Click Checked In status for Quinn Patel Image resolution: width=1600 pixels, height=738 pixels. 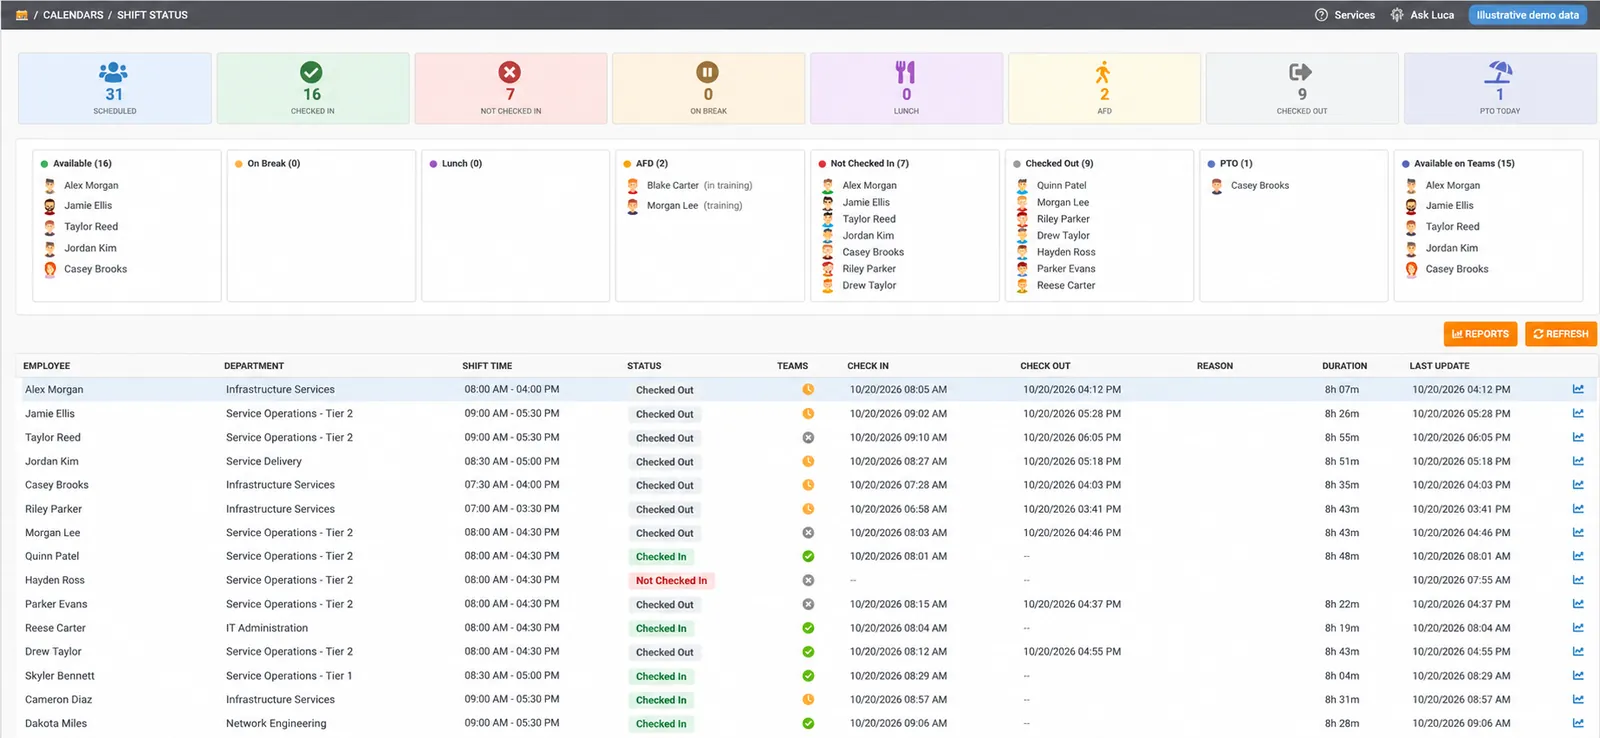(661, 557)
